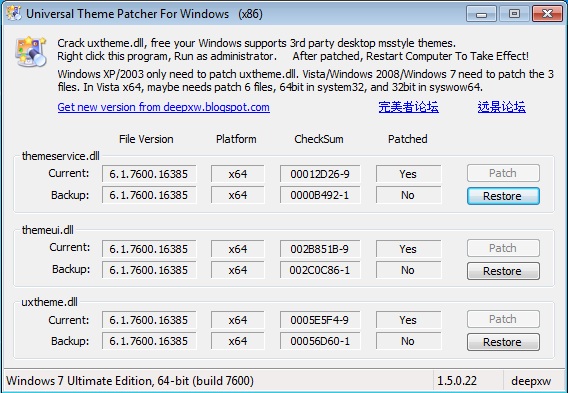Select themeui.dll backup file version field
The width and height of the screenshot is (568, 393).
(149, 270)
